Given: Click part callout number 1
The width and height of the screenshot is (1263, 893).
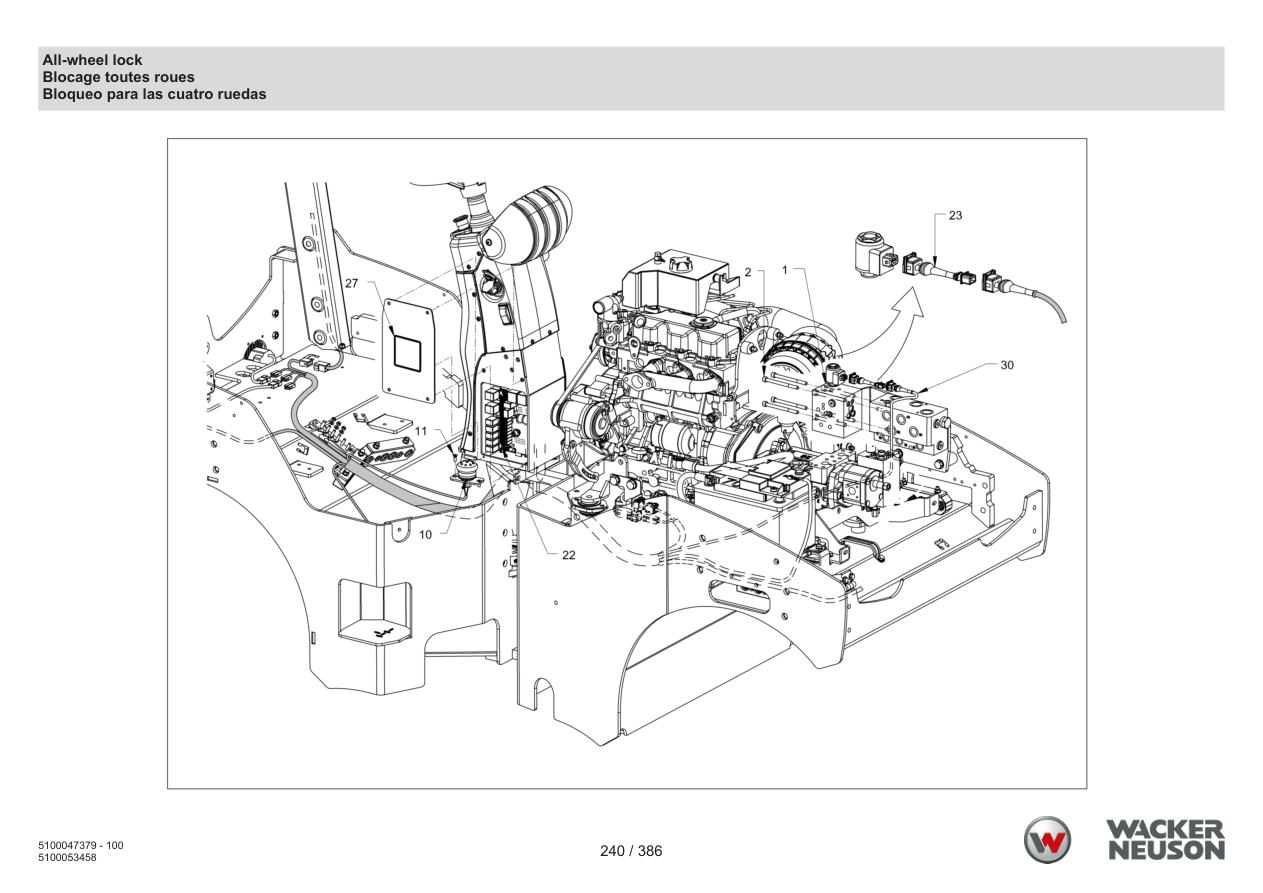Looking at the screenshot, I should point(785,270).
